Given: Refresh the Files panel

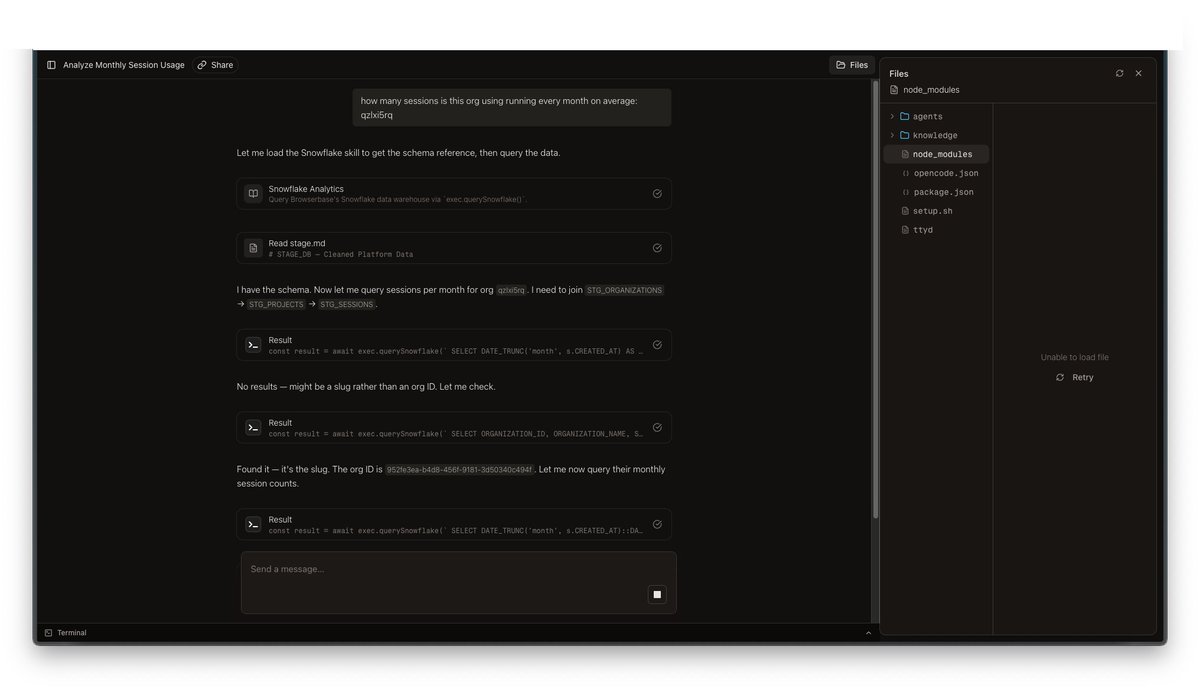Looking at the screenshot, I should [x=1119, y=73].
